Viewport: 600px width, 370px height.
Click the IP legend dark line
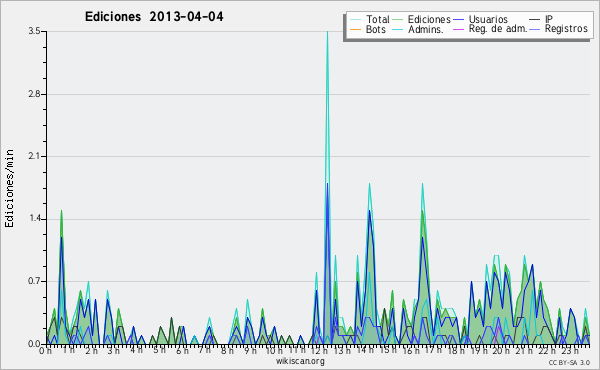tap(535, 20)
